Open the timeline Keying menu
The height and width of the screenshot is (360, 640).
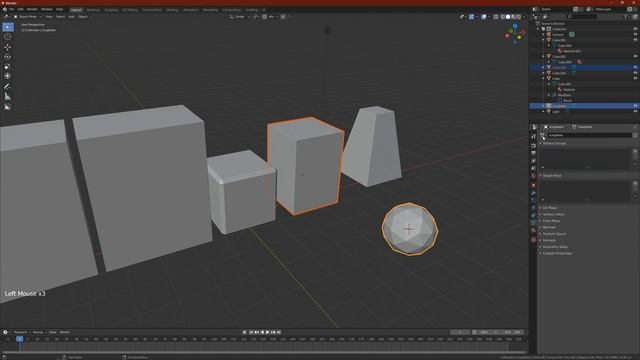pyautogui.click(x=38, y=332)
